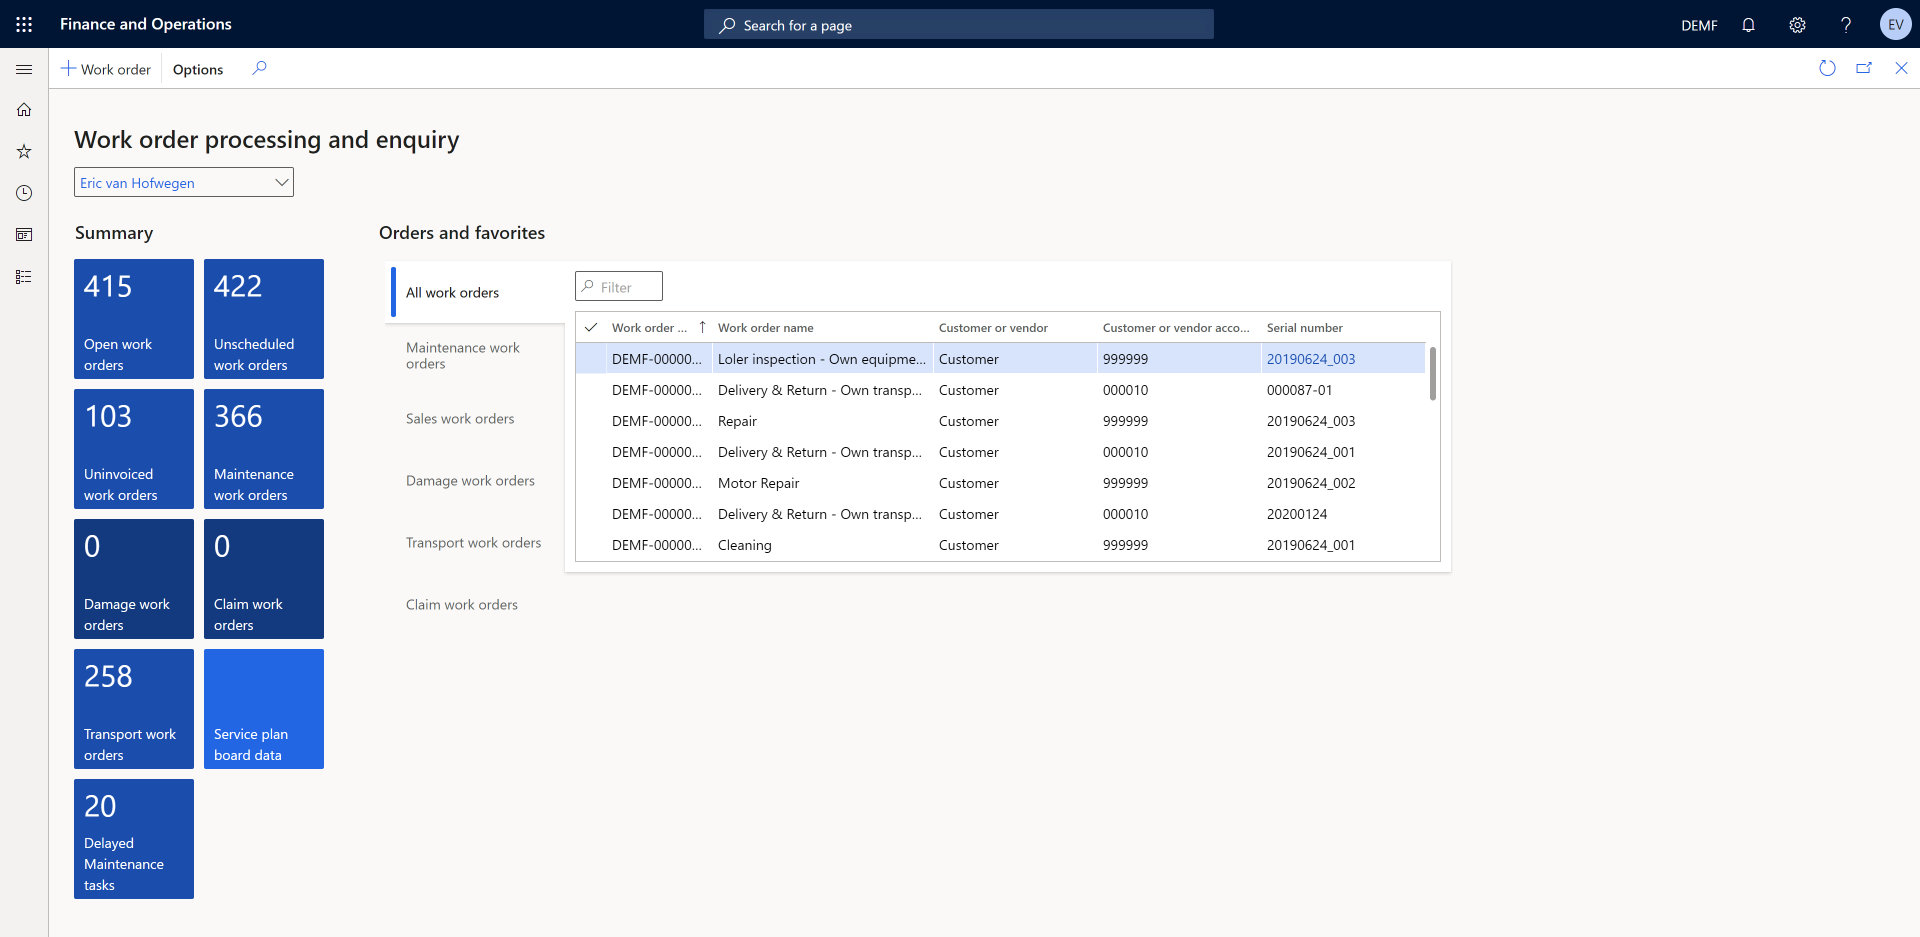Click the sort arrow in Work order column
This screenshot has width=1920, height=937.
702,327
